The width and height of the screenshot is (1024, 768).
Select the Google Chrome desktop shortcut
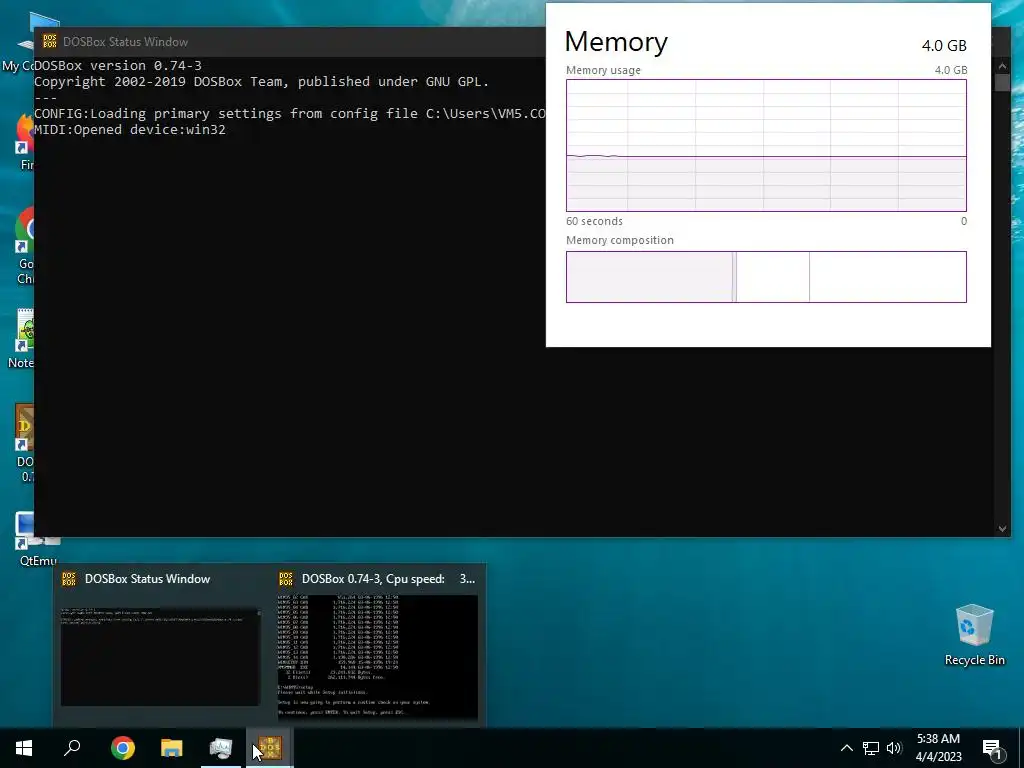(25, 247)
